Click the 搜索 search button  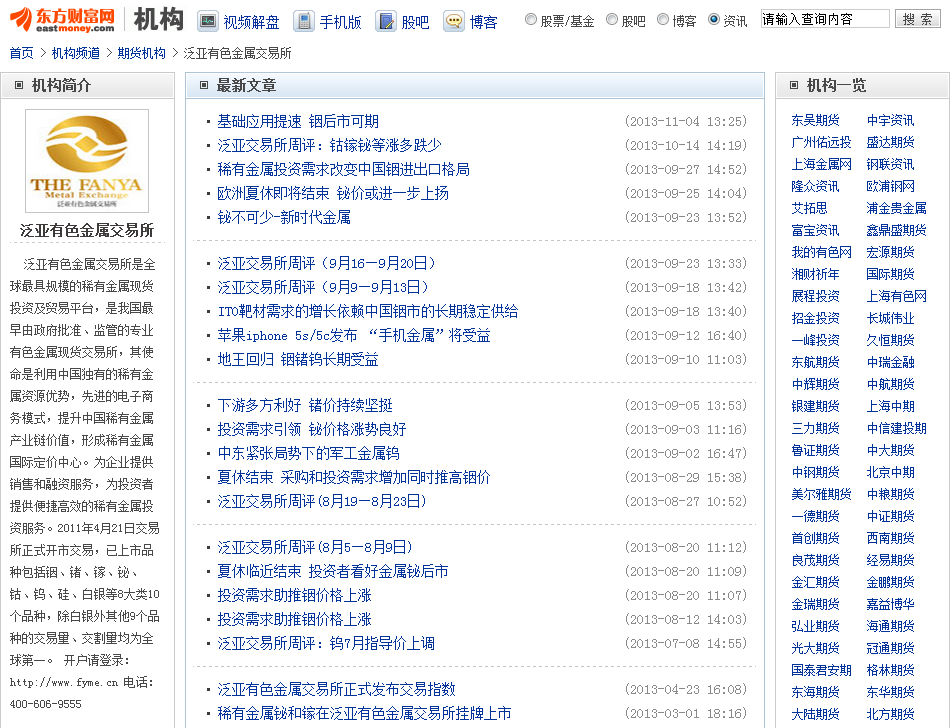click(918, 19)
